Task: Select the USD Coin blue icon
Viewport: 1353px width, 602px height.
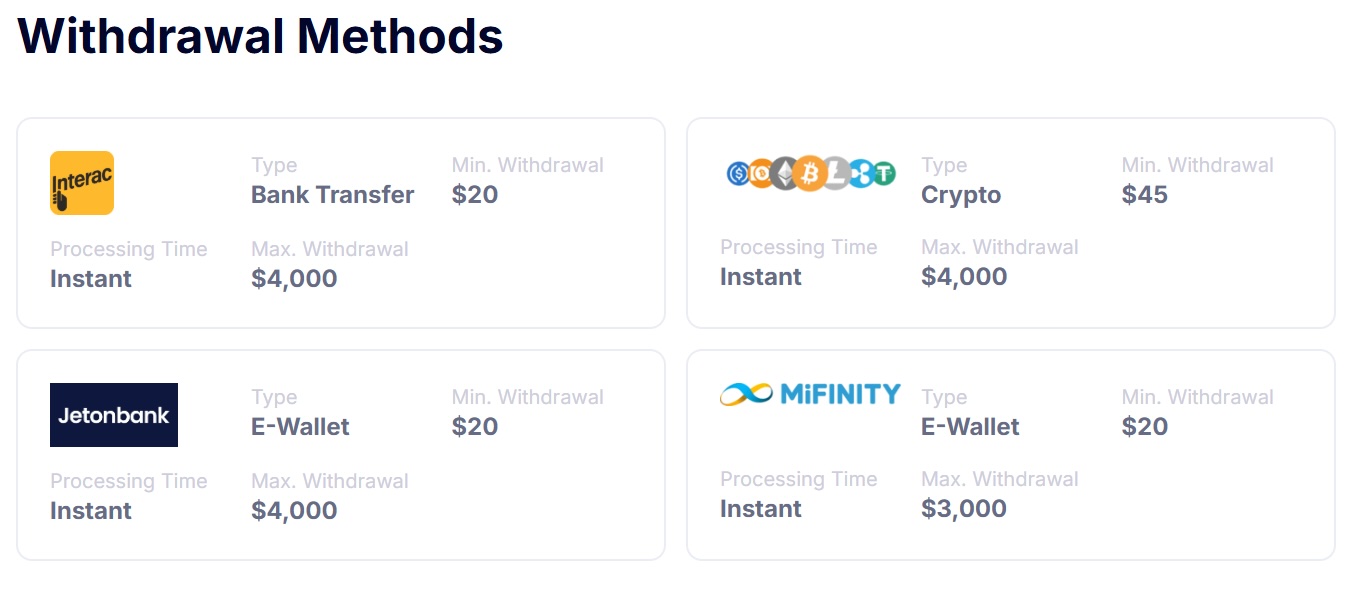Action: tap(738, 173)
